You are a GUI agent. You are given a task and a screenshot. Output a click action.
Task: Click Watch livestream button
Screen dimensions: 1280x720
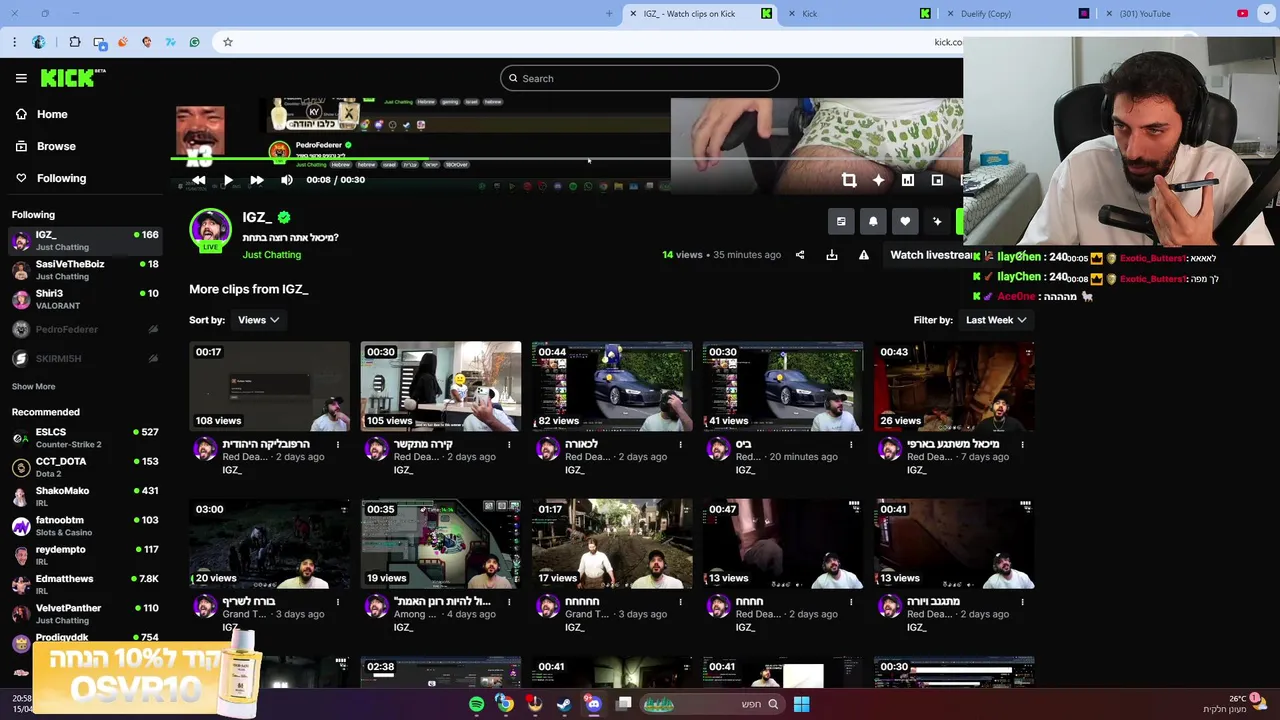pos(931,255)
